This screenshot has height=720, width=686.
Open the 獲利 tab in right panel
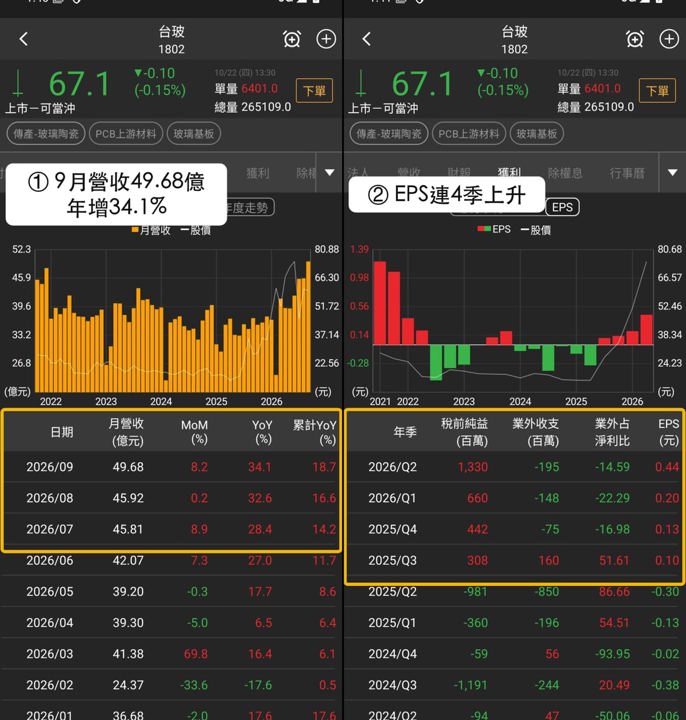(x=509, y=171)
